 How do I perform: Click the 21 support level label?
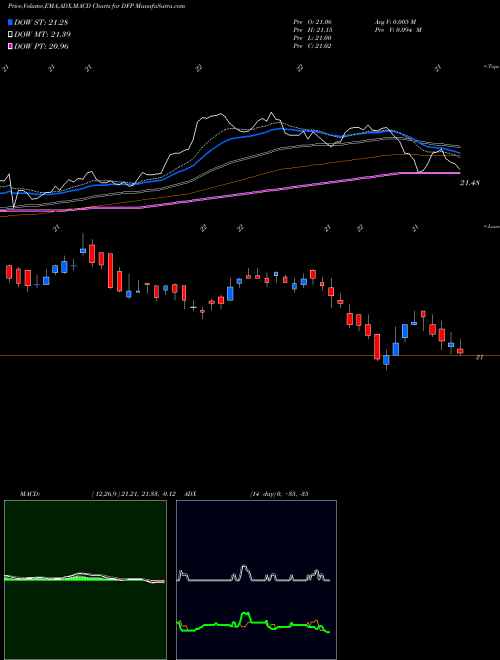tap(479, 357)
